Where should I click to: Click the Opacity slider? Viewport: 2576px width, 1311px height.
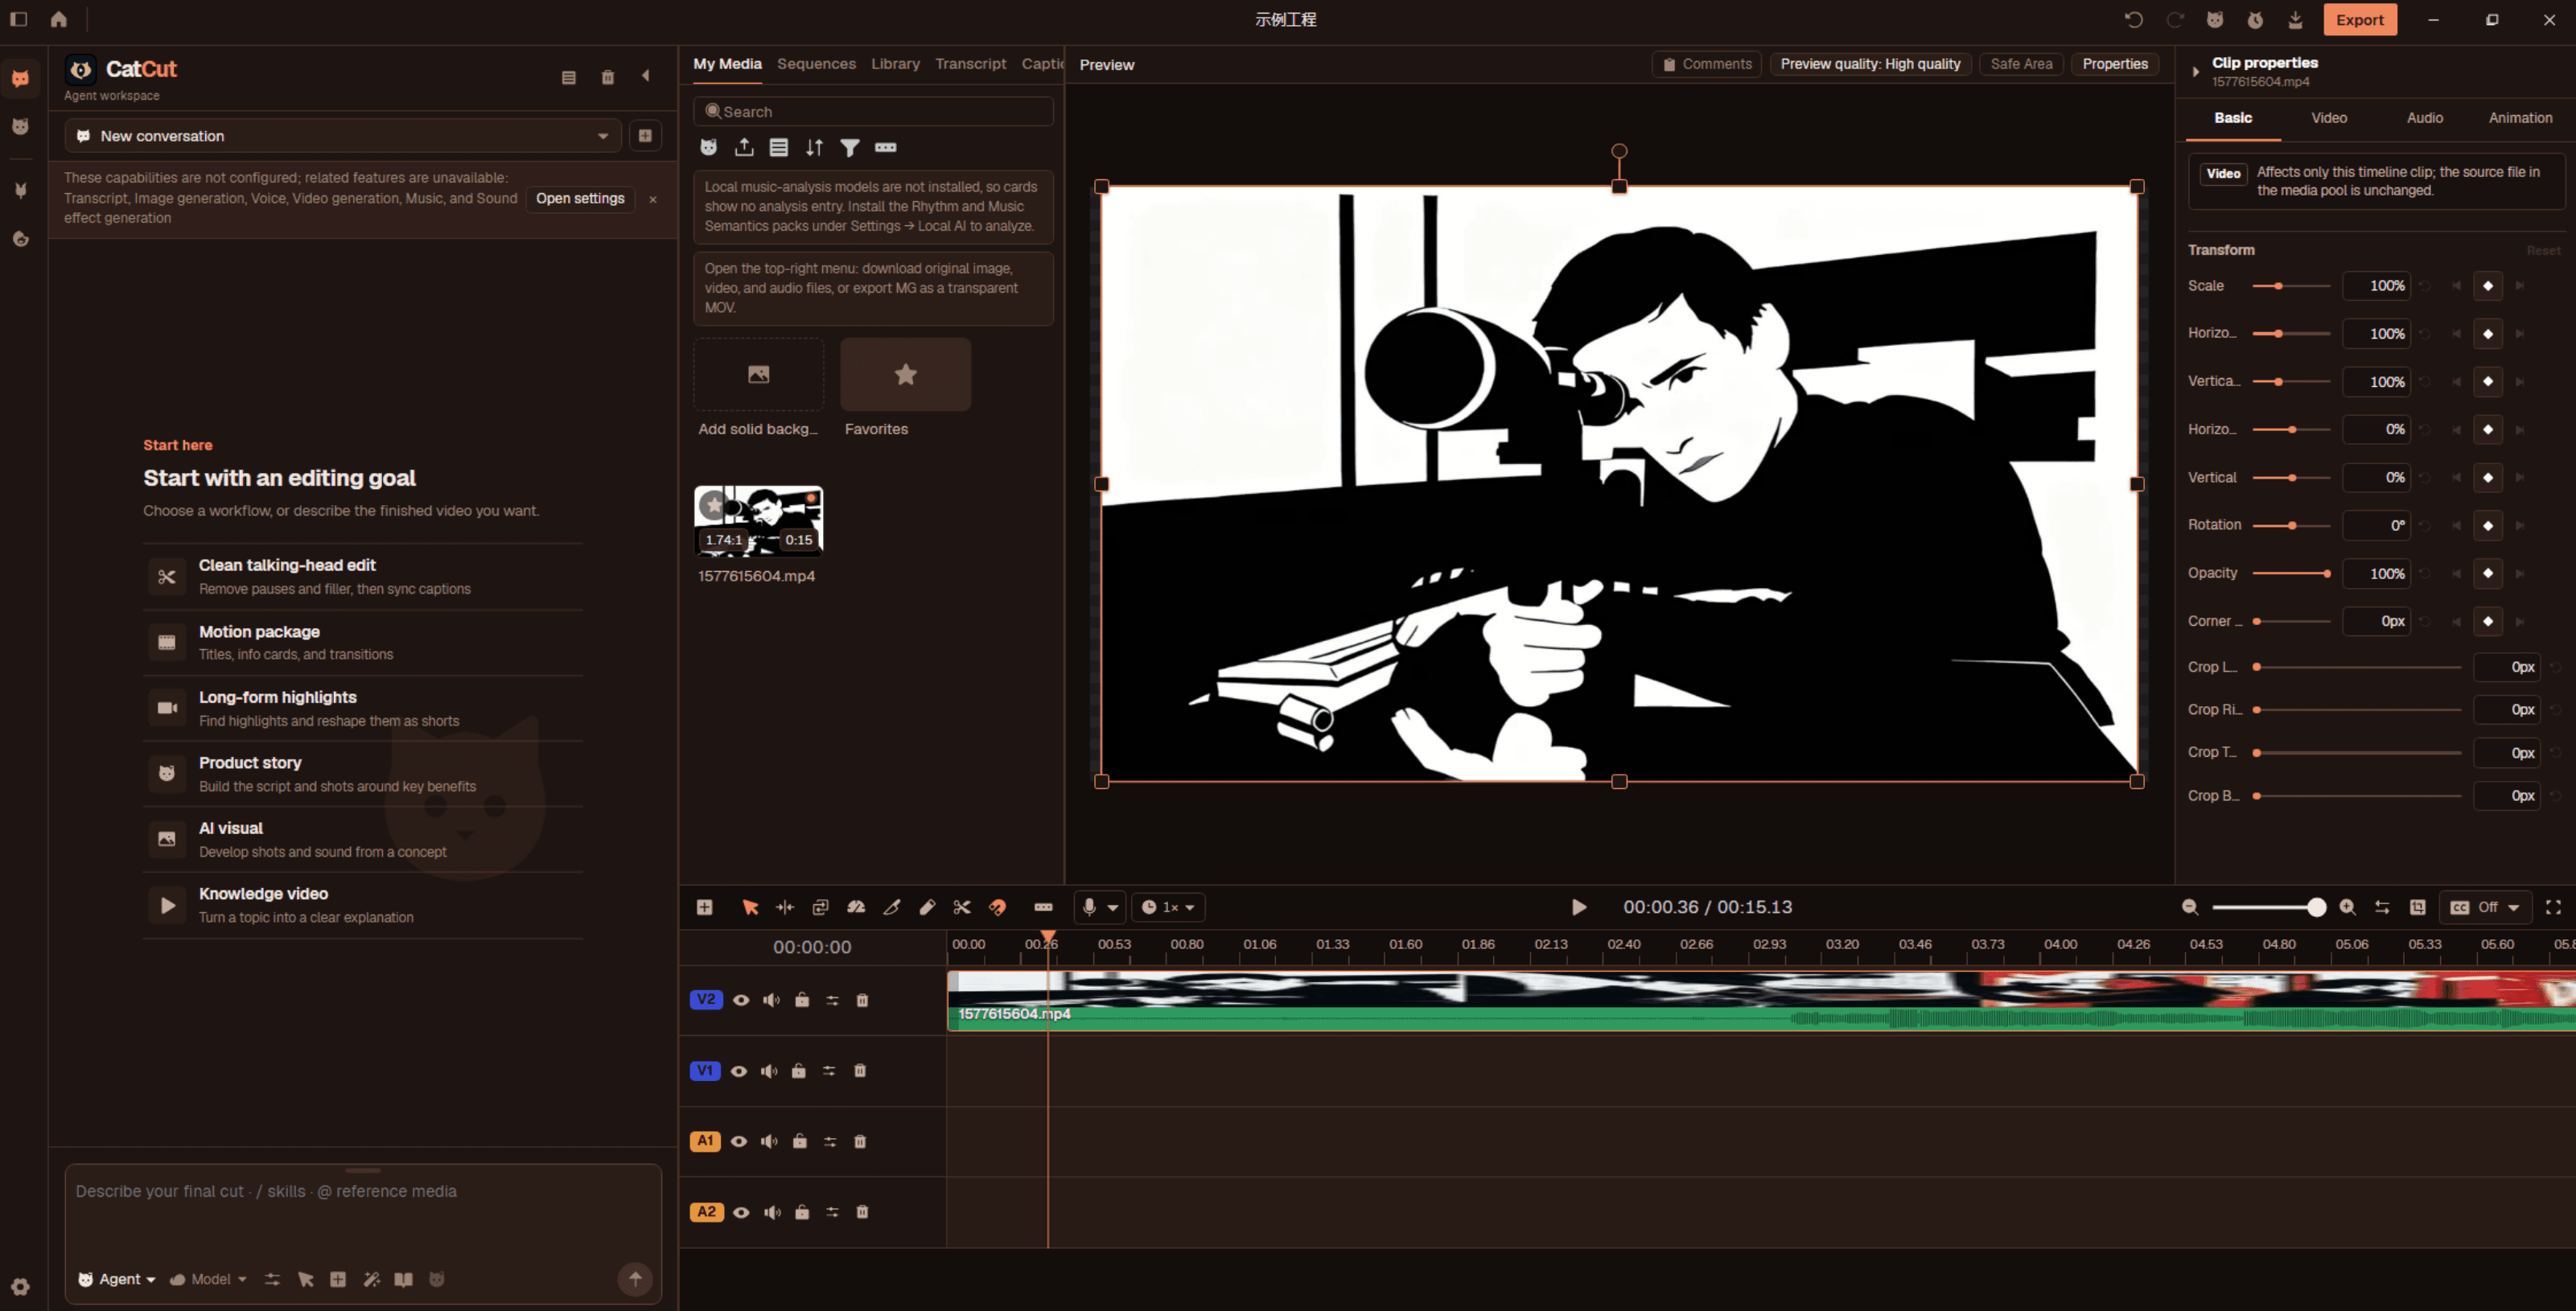coord(2291,574)
